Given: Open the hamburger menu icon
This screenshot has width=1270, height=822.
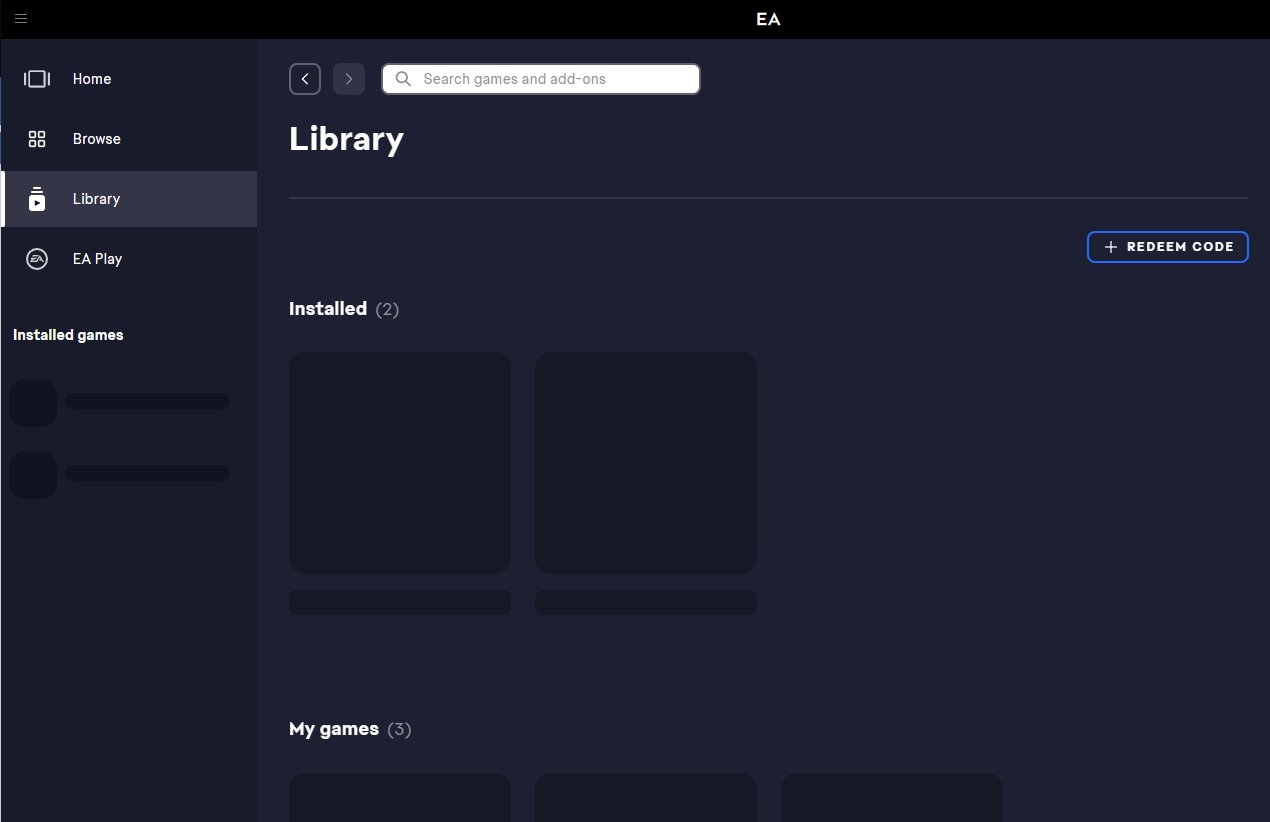Looking at the screenshot, I should click(21, 18).
